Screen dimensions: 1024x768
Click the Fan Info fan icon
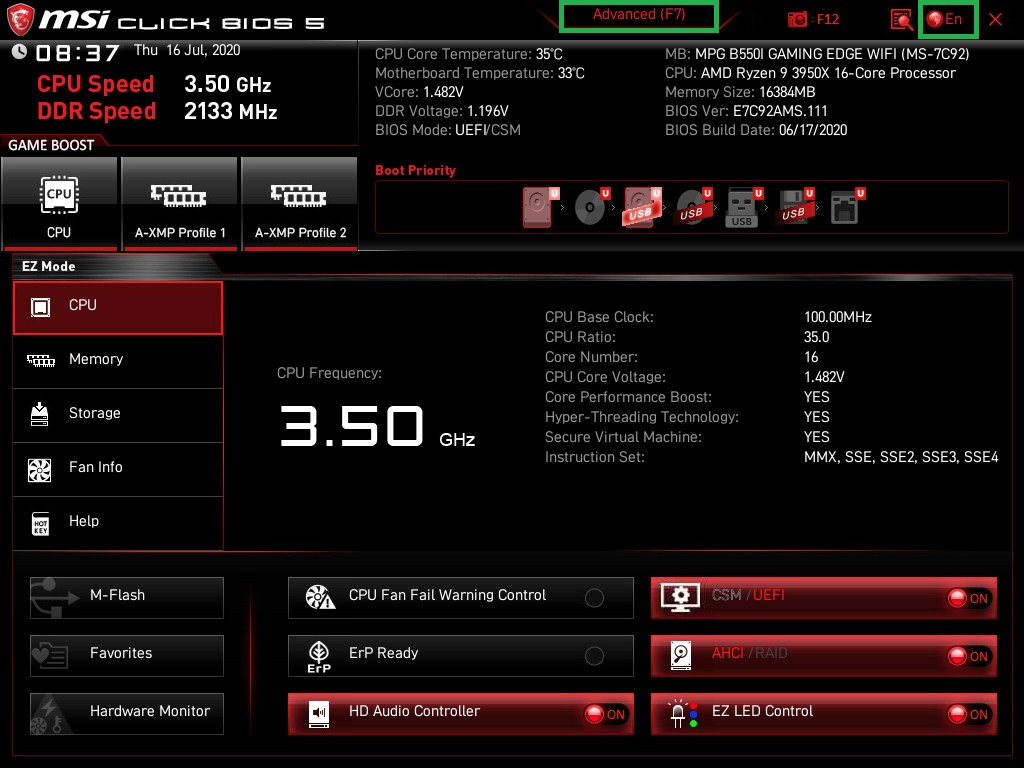coord(40,470)
